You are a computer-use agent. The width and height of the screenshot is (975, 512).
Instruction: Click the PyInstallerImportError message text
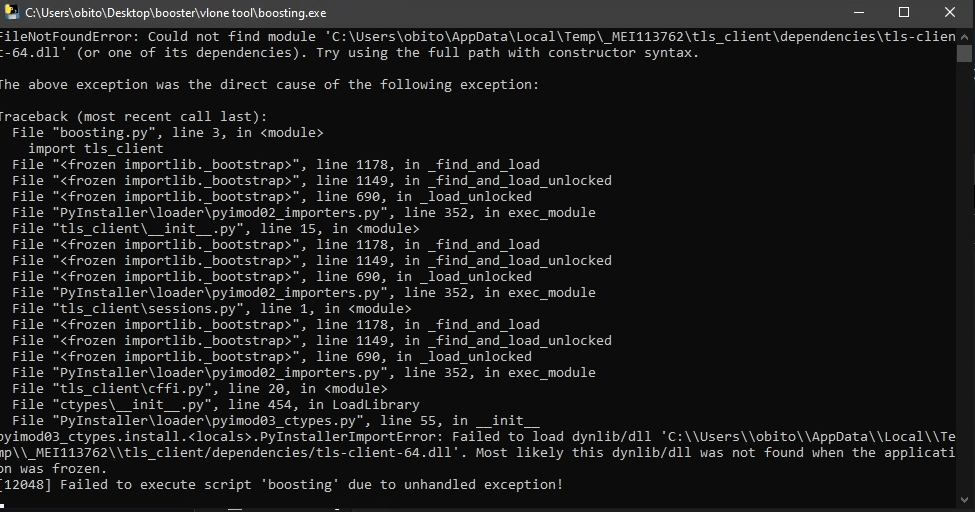pyautogui.click(x=477, y=452)
